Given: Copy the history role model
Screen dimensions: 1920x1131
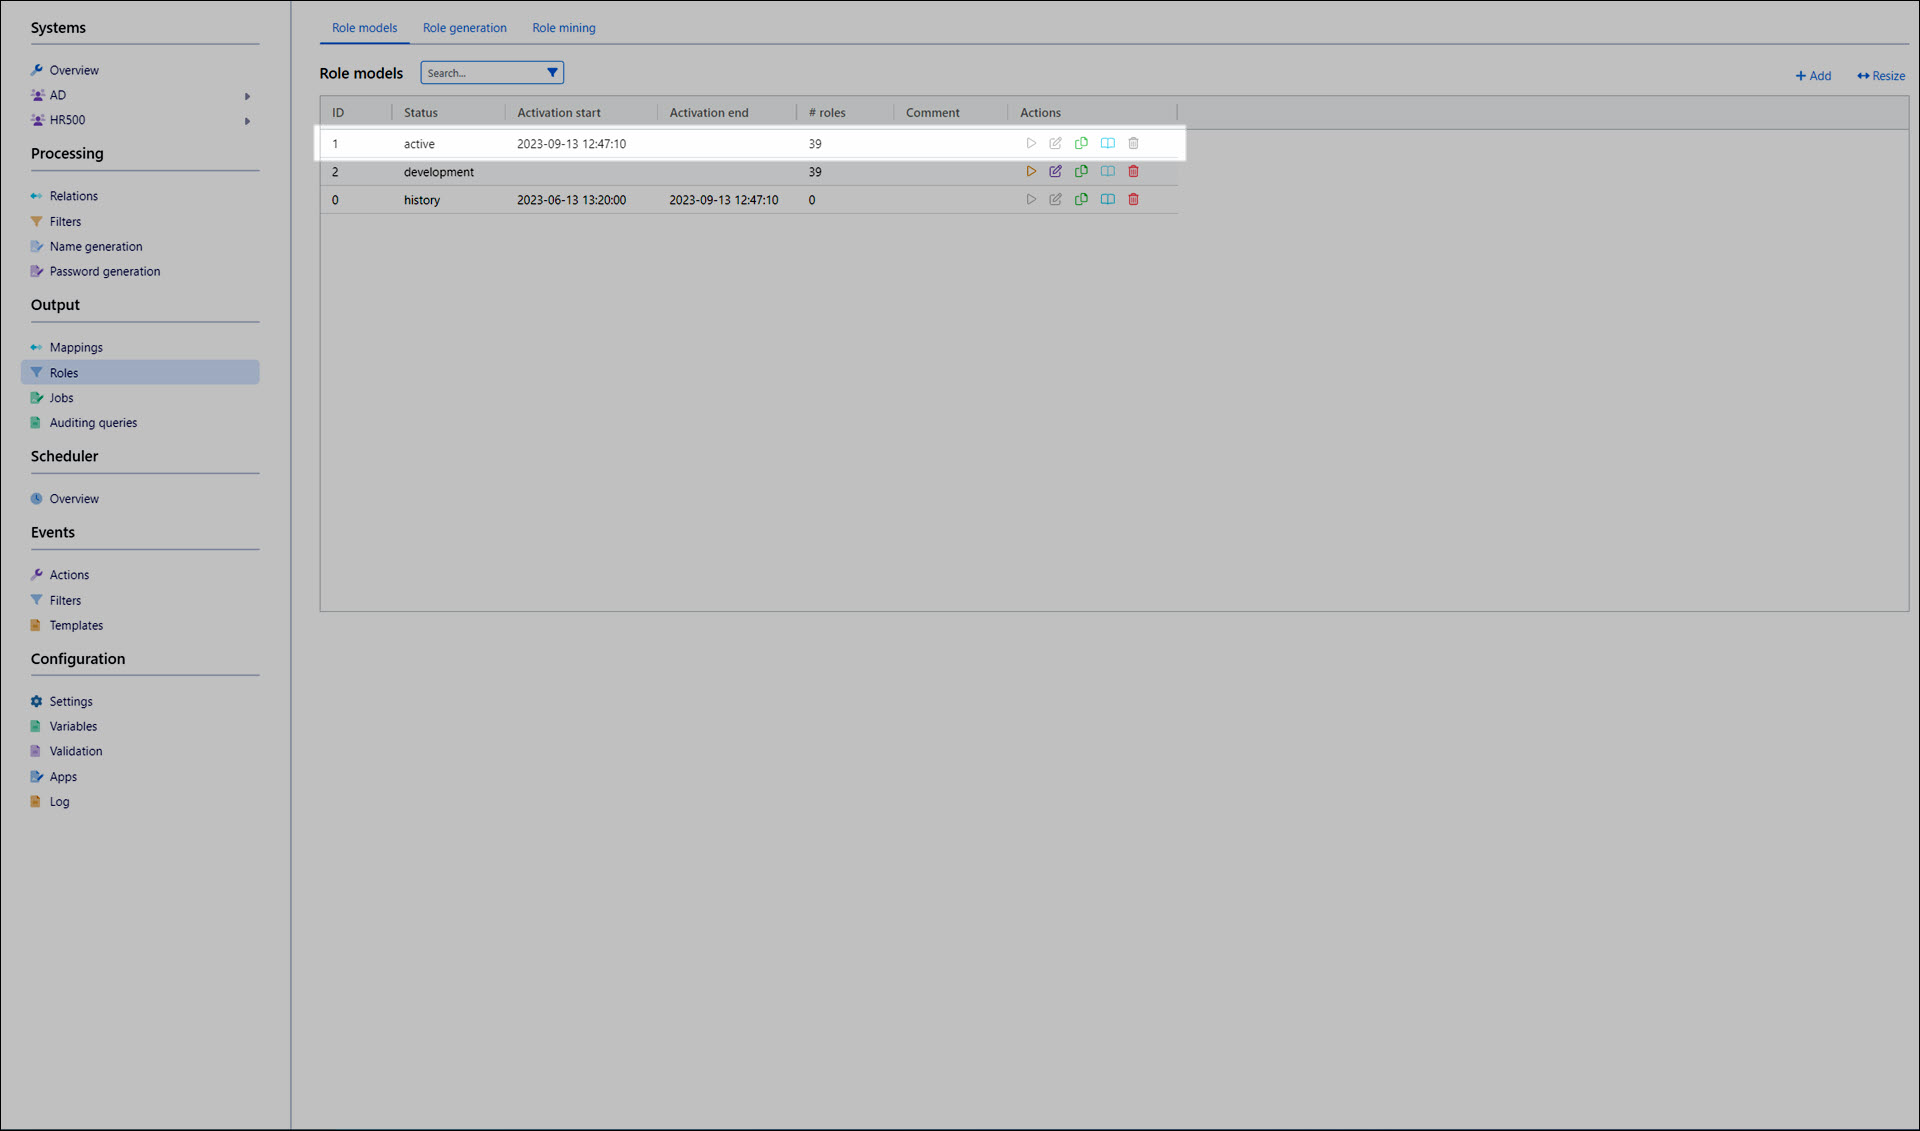Looking at the screenshot, I should pos(1081,200).
